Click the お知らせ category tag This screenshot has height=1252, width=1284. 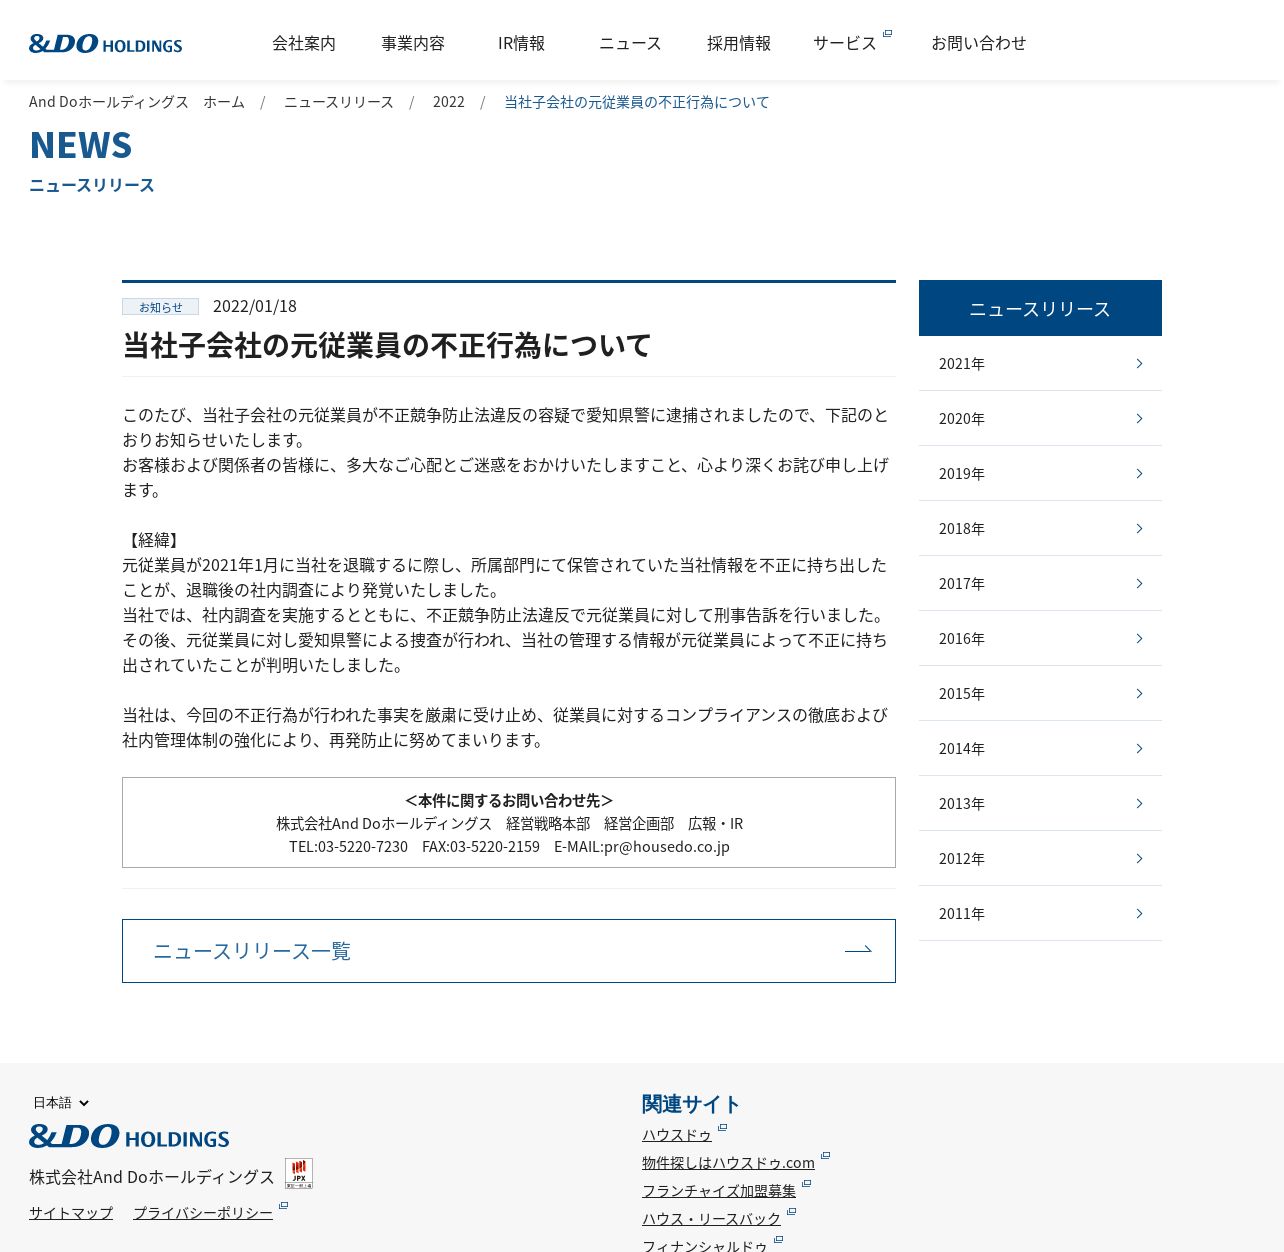tap(160, 307)
